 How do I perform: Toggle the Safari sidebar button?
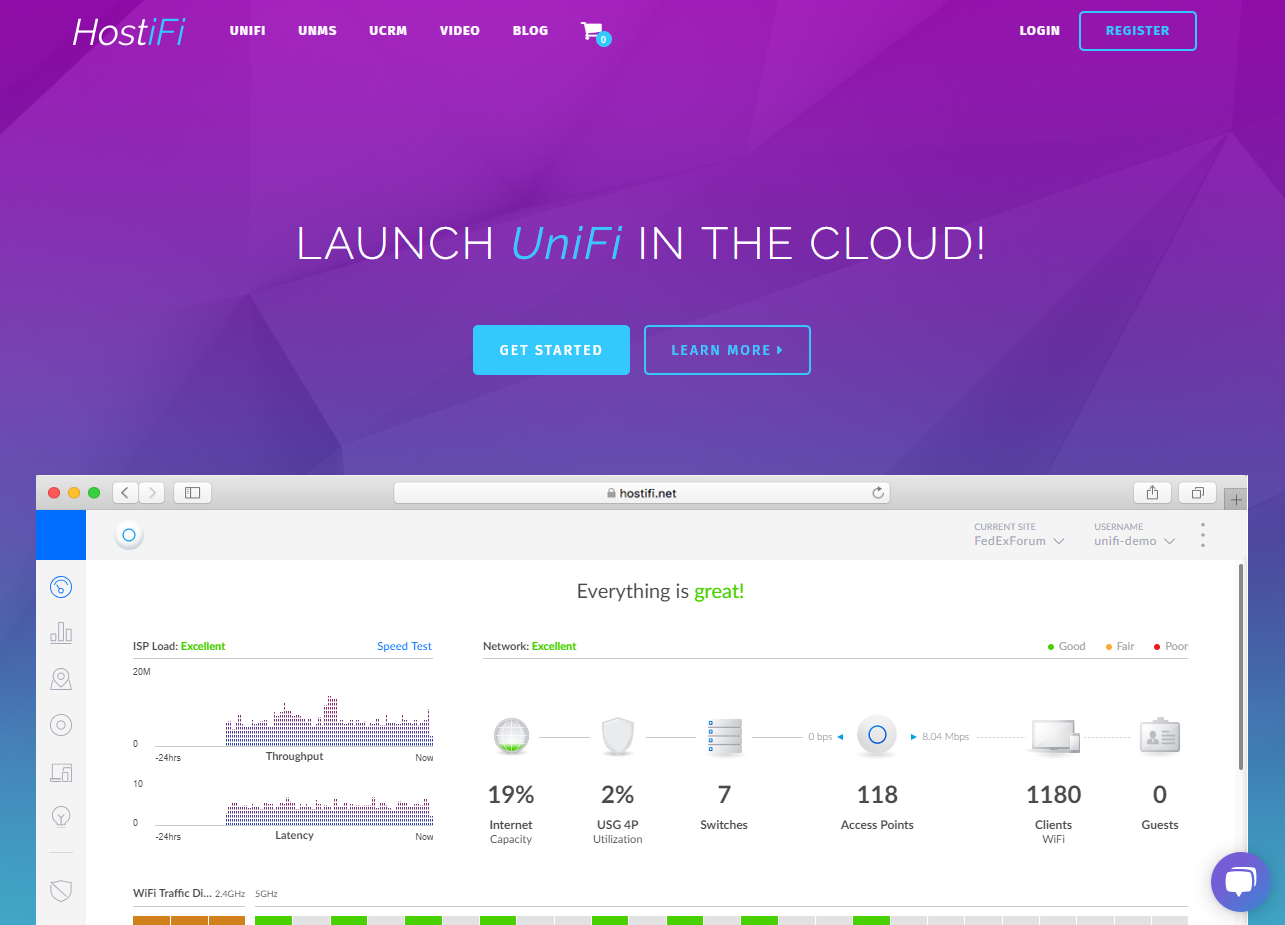tap(193, 492)
